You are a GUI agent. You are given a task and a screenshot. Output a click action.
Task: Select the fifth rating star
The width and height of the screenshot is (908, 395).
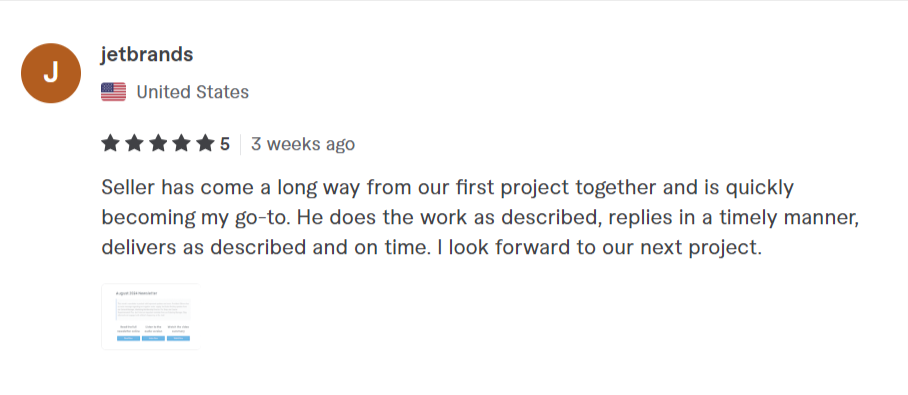pyautogui.click(x=205, y=143)
